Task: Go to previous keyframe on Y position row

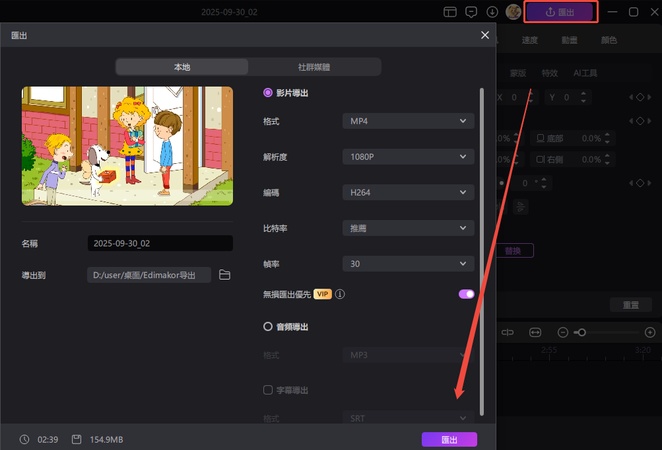Action: pos(631,97)
